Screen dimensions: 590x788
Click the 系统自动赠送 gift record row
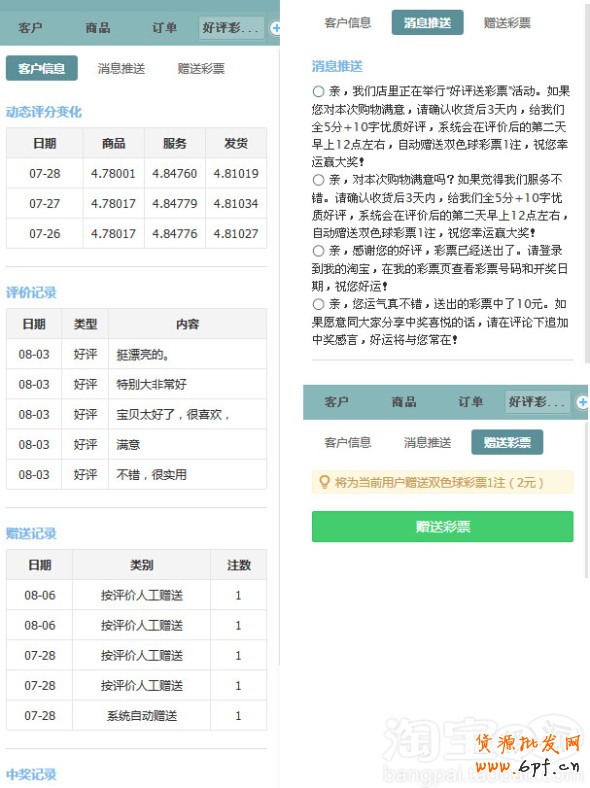[x=136, y=716]
